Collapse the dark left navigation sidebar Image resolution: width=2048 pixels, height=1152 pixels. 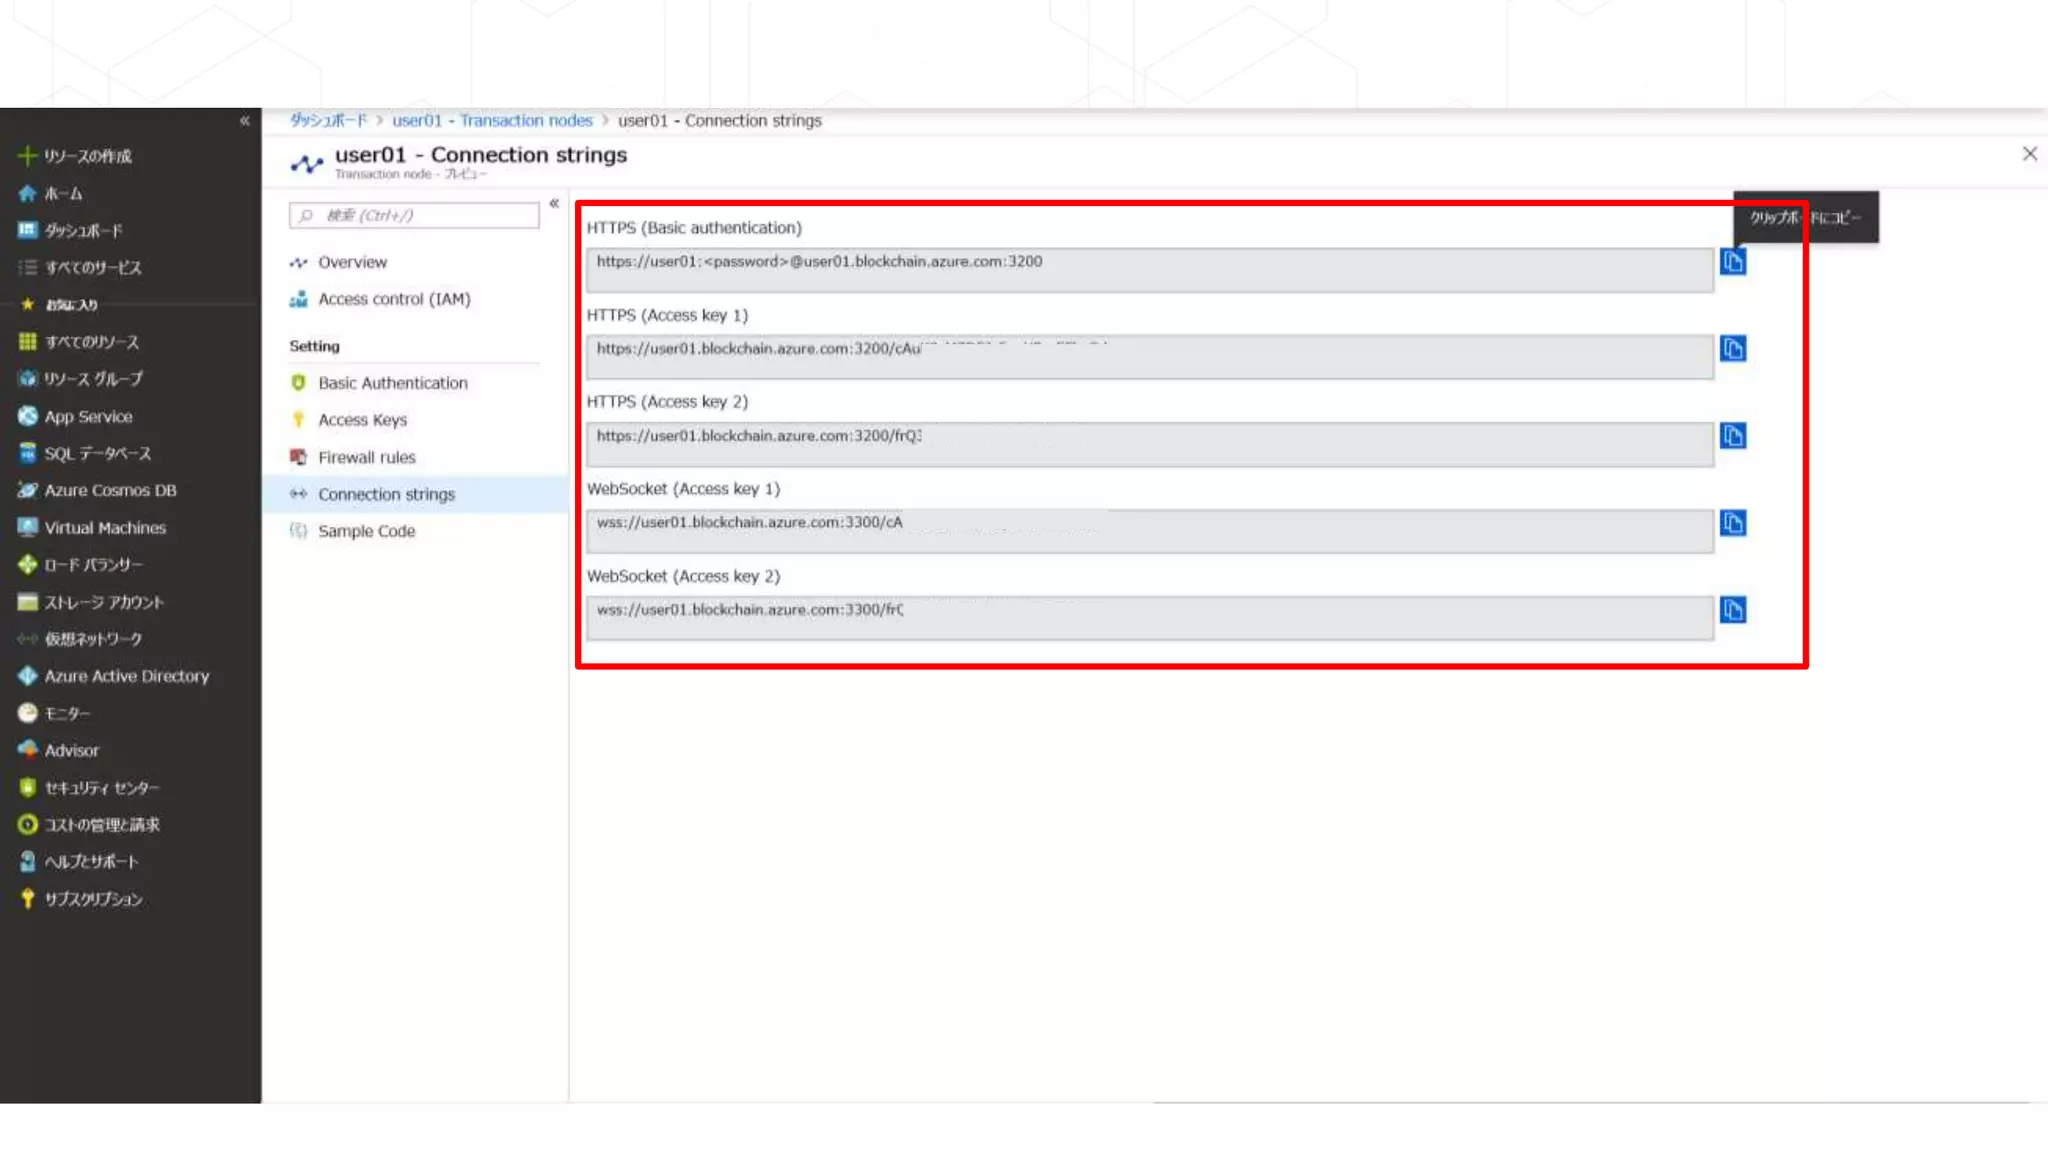click(x=244, y=121)
